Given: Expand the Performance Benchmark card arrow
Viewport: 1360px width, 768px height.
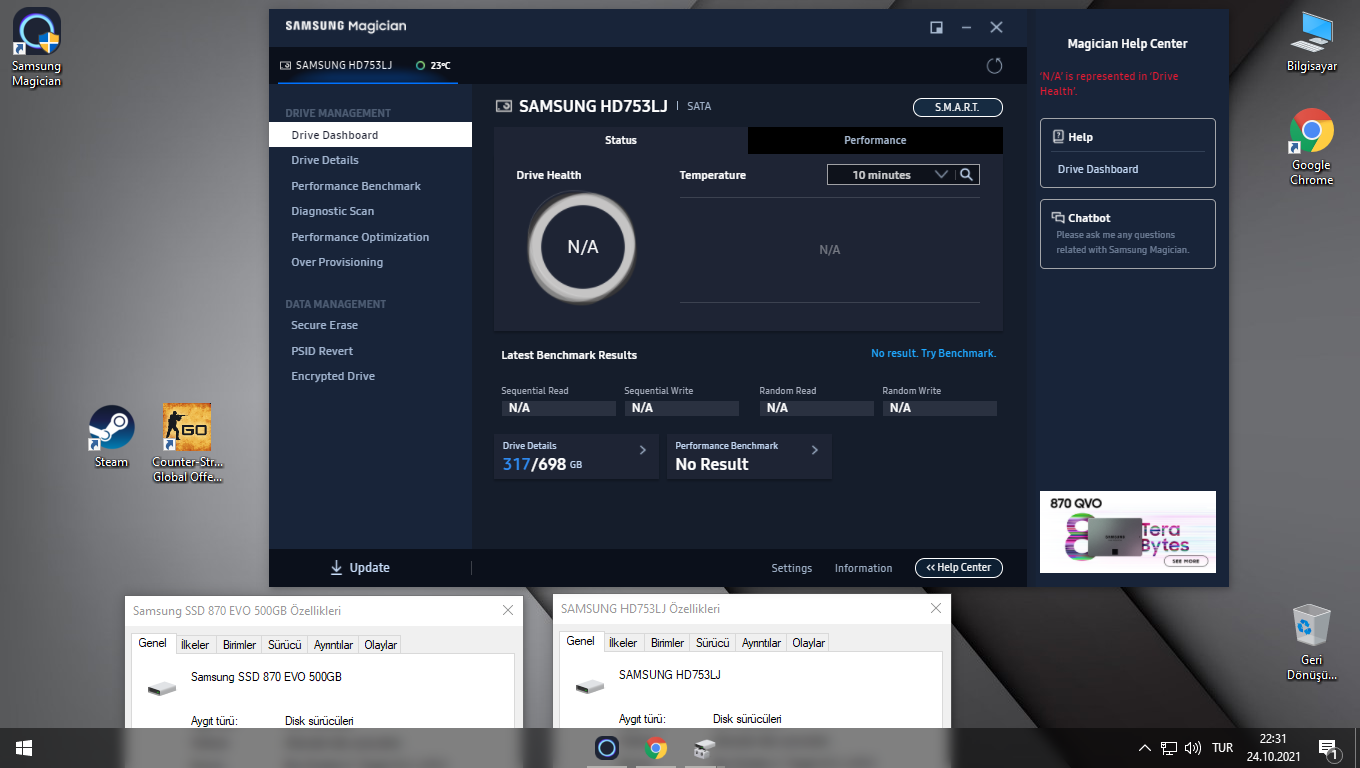Looking at the screenshot, I should click(815, 451).
